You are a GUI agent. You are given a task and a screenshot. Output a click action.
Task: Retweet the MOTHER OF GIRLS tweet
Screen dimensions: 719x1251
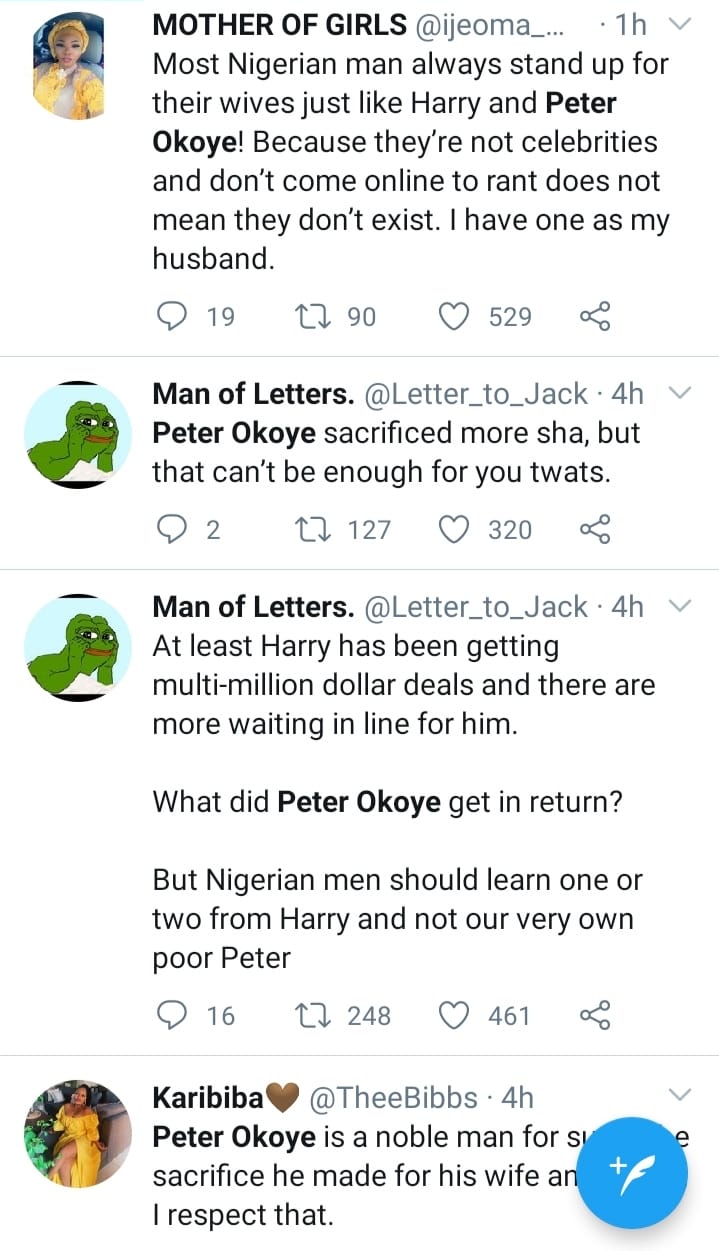pyautogui.click(x=315, y=317)
